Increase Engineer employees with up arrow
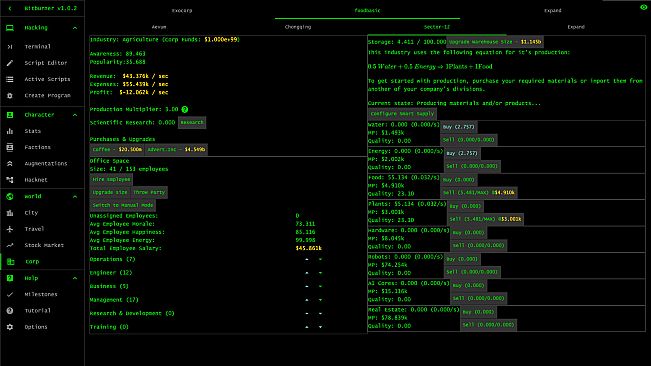This screenshot has width=651, height=366. pos(307,273)
